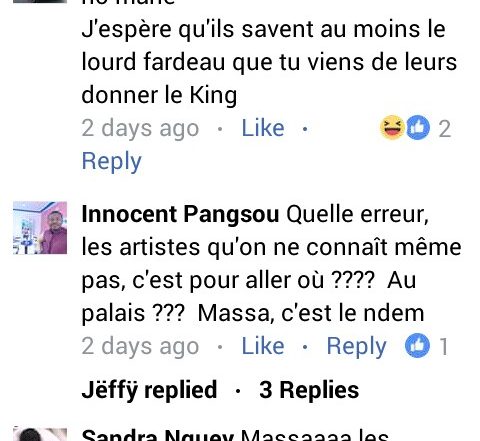Click reaction count 1 on Pangsou's comment
This screenshot has width=480, height=441.
(443, 347)
